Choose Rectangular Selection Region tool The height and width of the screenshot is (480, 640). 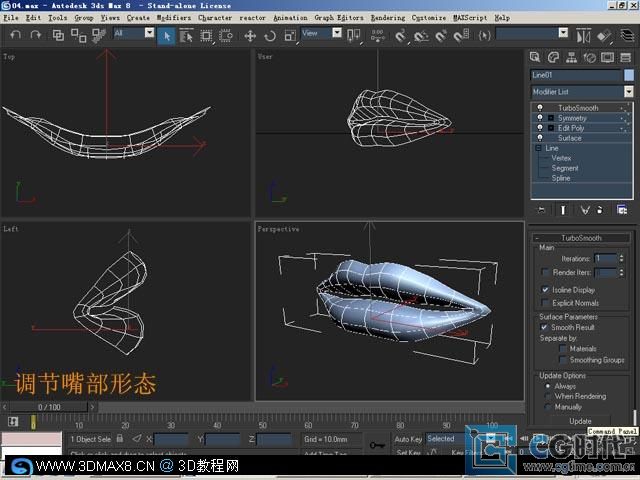(x=207, y=36)
